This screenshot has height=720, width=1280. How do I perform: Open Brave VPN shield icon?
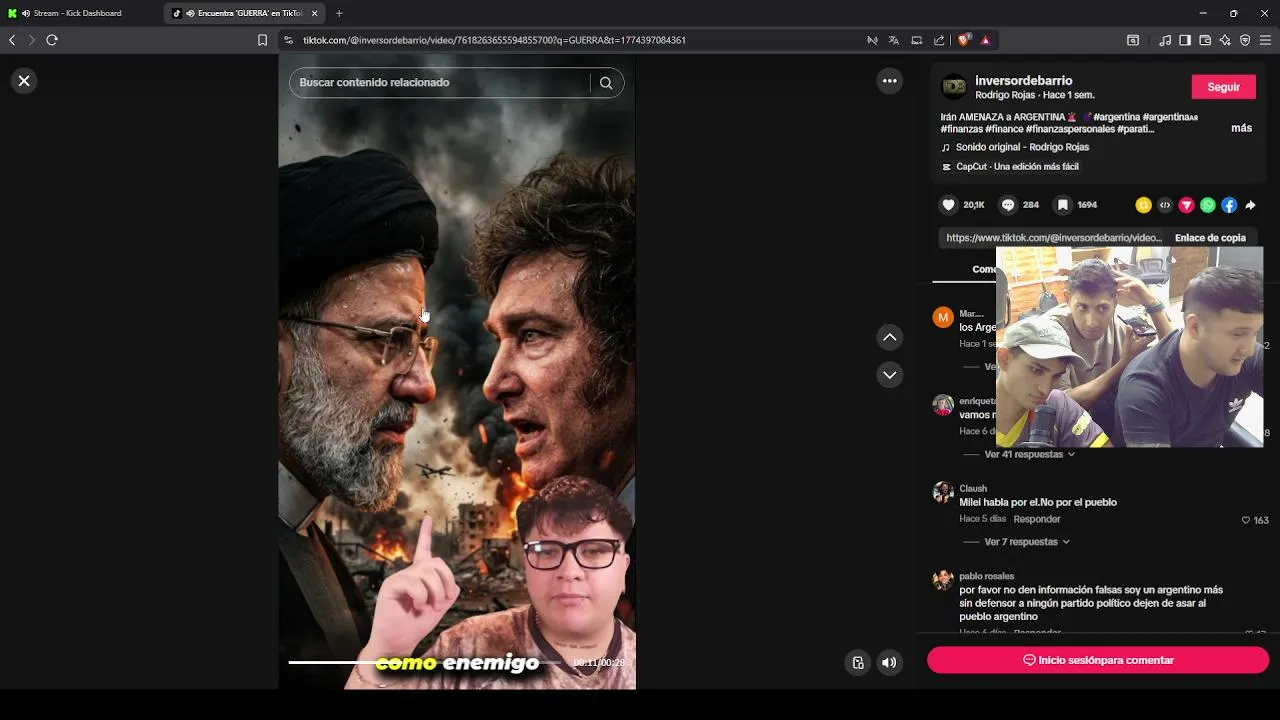(1245, 40)
